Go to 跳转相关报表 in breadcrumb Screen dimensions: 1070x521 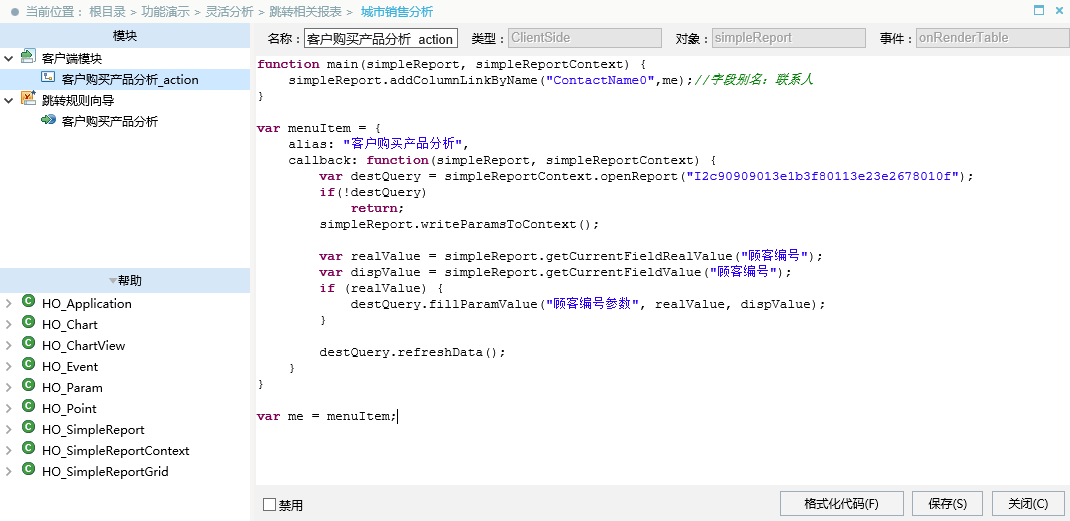point(306,12)
